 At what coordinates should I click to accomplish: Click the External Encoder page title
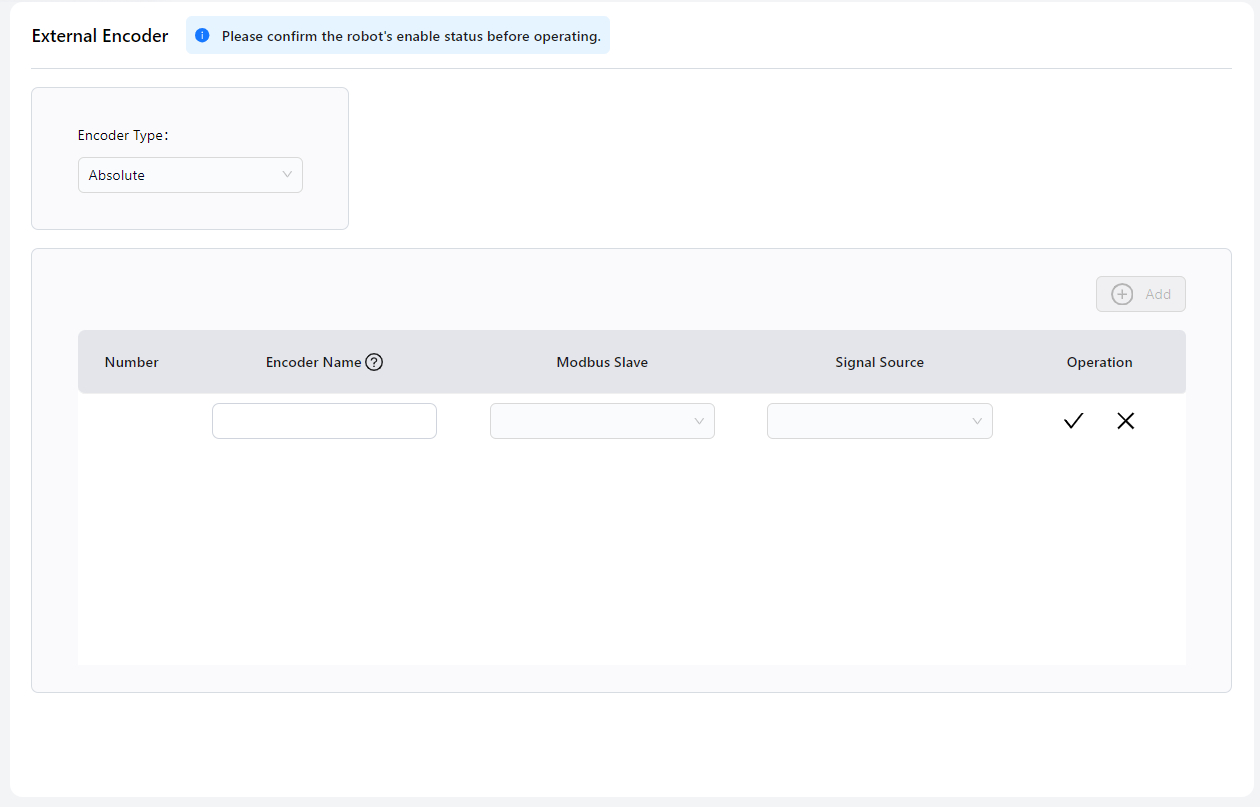point(100,36)
